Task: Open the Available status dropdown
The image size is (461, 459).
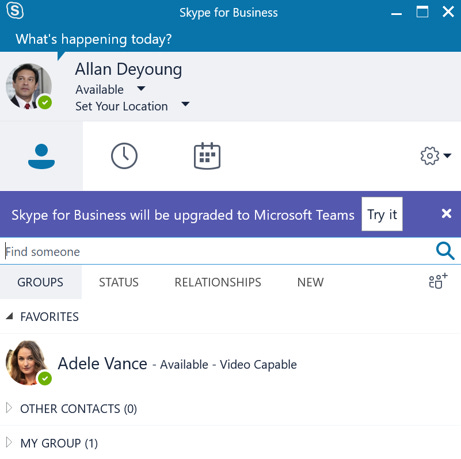Action: tap(141, 89)
